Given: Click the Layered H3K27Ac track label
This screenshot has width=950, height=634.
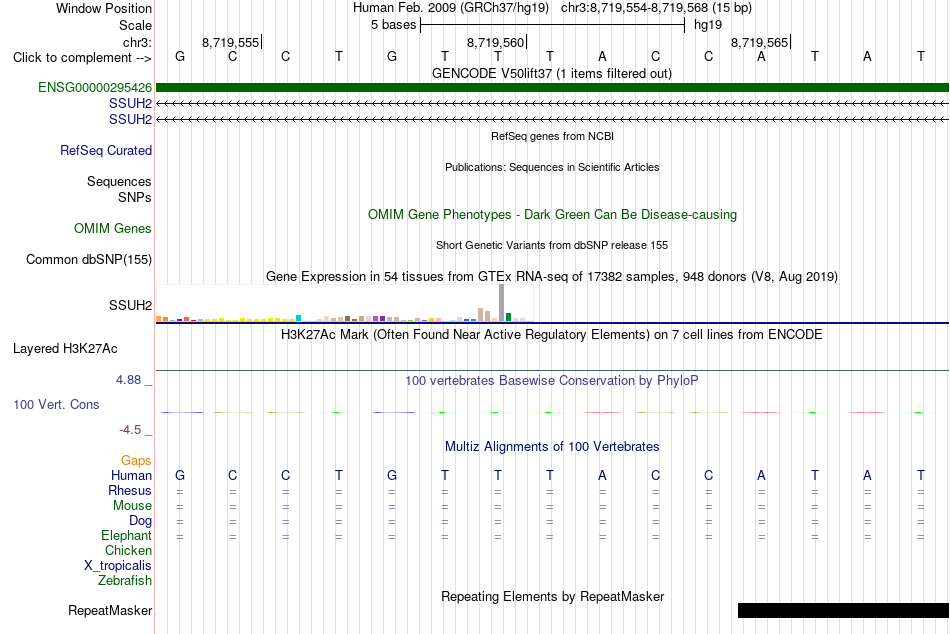Looking at the screenshot, I should coord(65,349).
